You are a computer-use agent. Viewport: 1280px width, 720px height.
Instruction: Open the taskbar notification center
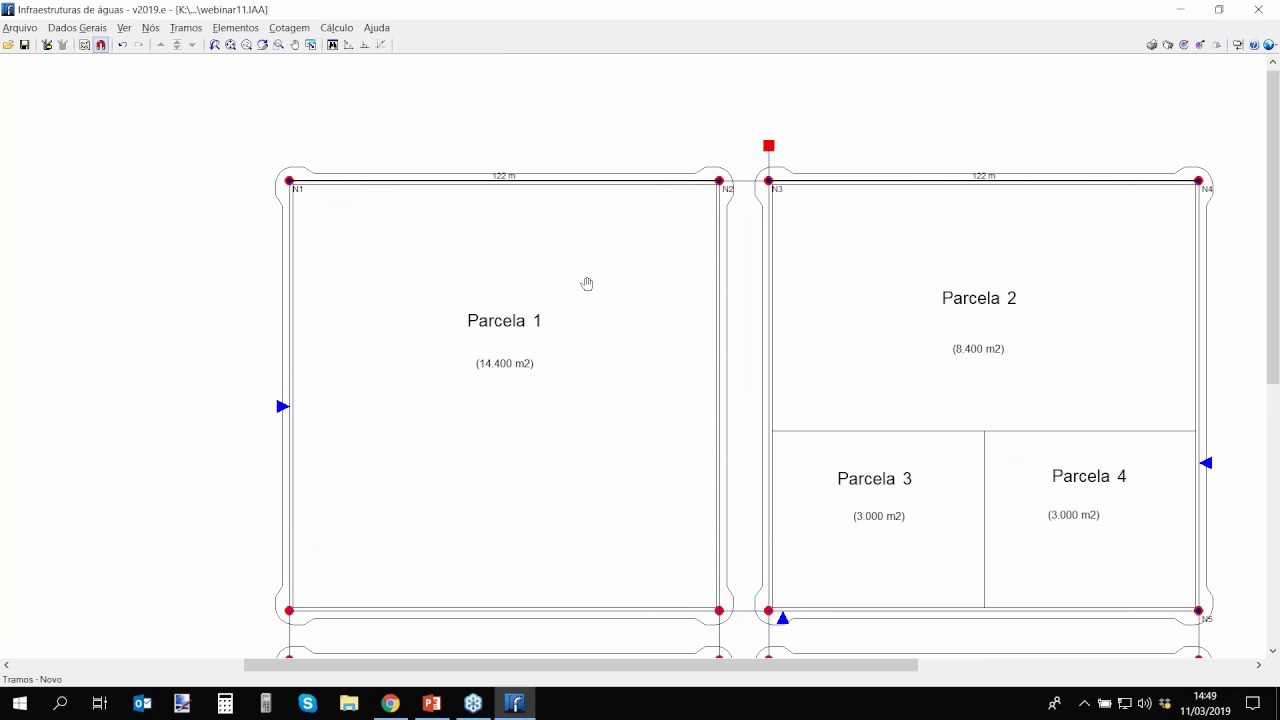click(1253, 704)
